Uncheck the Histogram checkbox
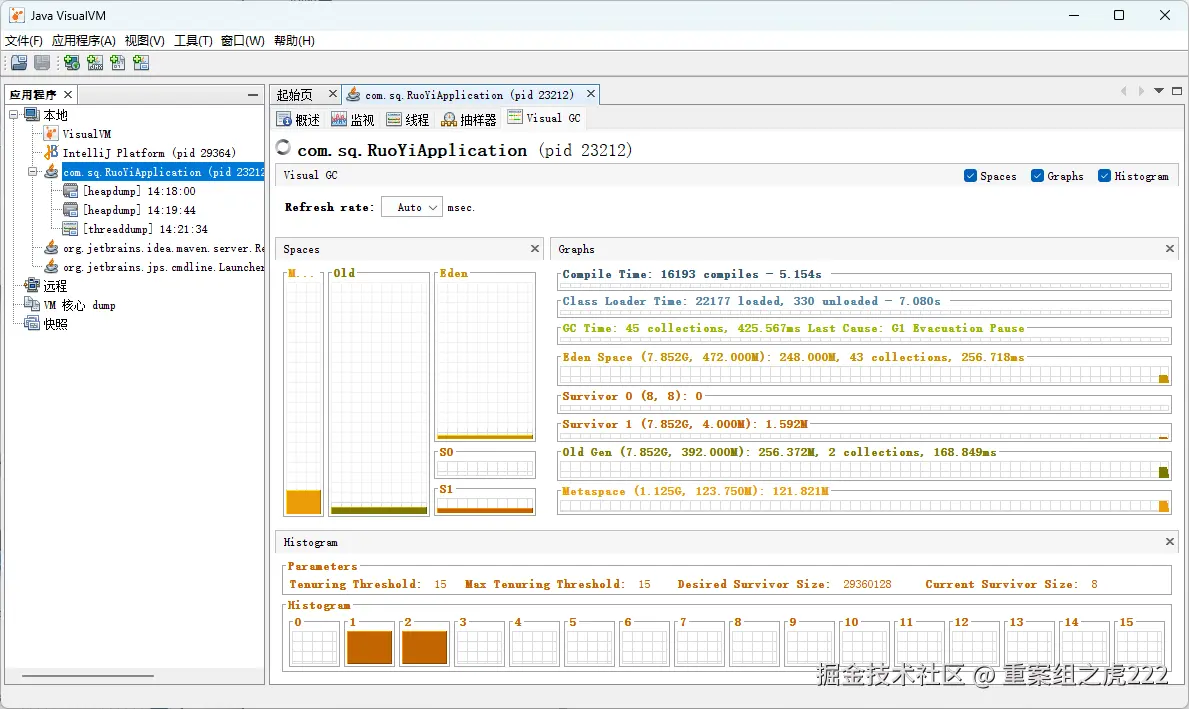This screenshot has height=709, width=1189. (1105, 176)
